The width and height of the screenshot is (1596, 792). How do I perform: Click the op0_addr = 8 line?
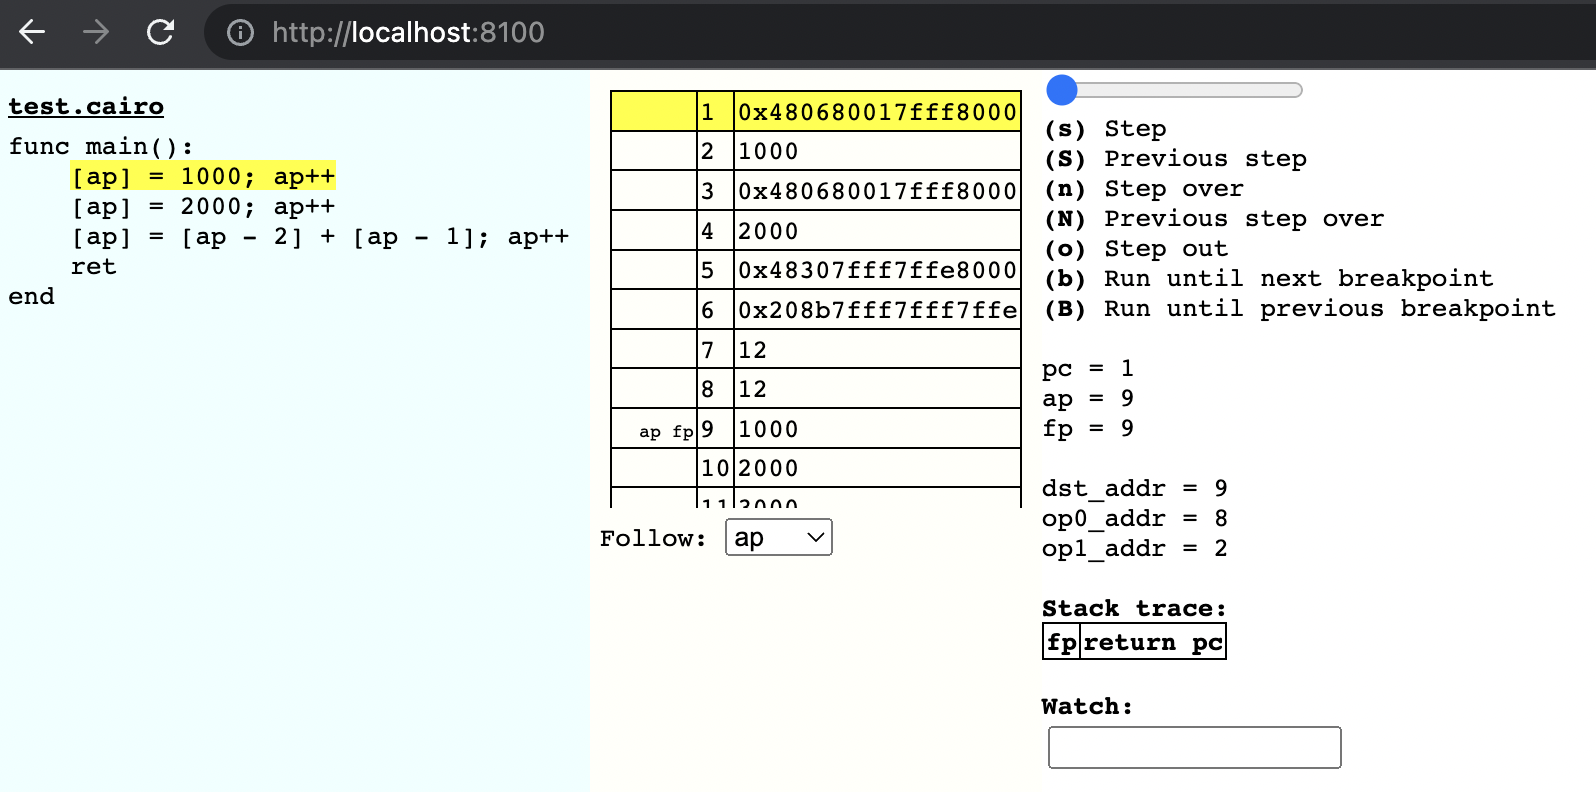[1135, 519]
